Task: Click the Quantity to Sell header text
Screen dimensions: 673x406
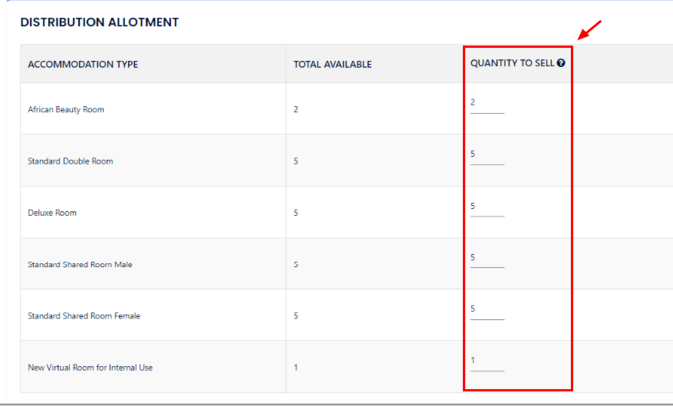Action: click(512, 64)
